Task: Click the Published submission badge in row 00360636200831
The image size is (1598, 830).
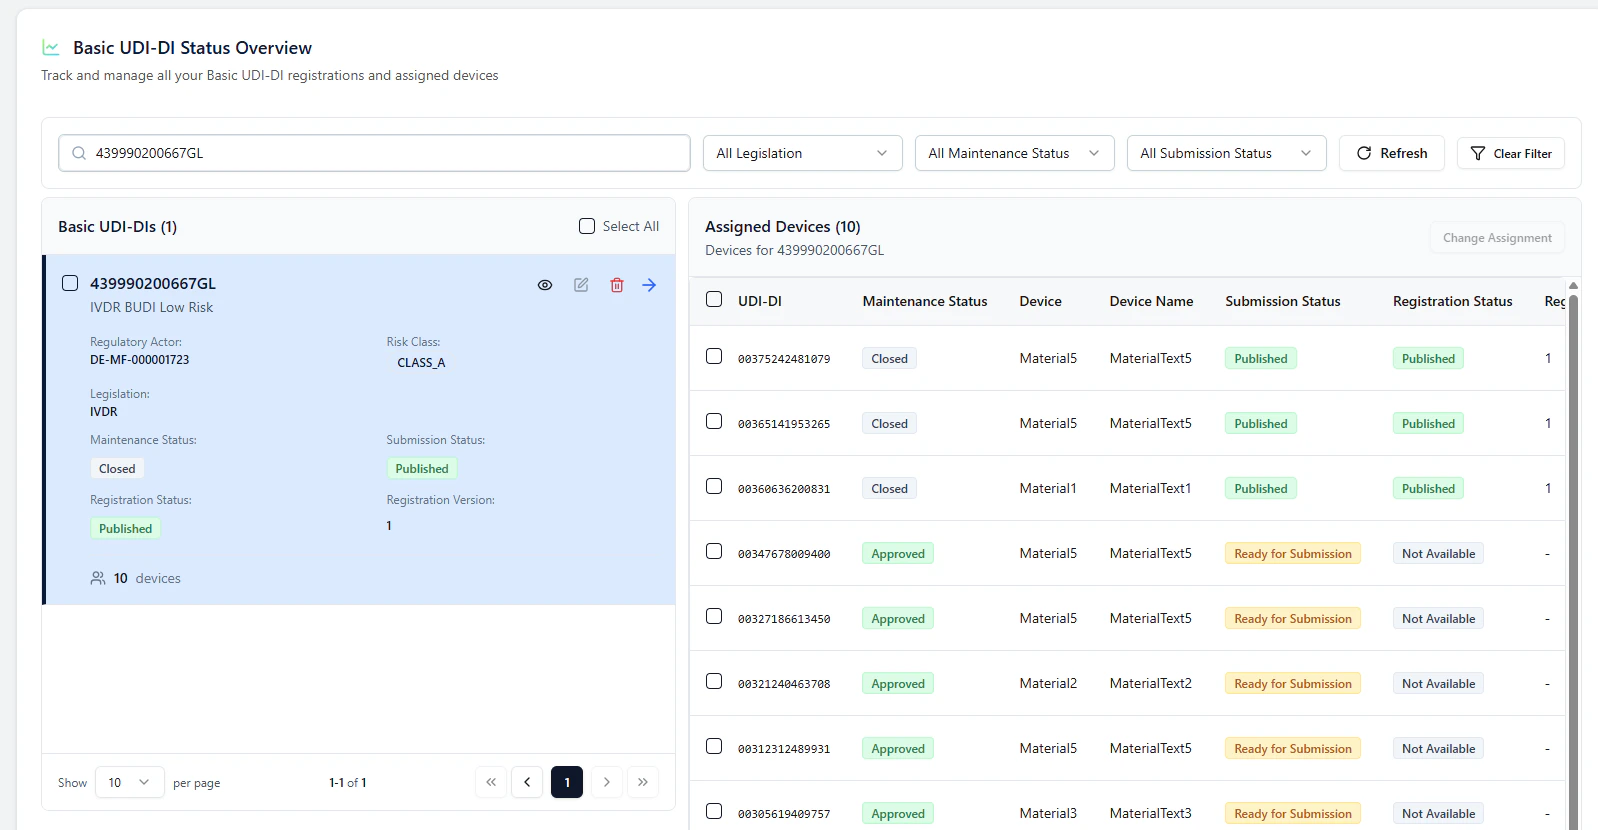Action: tap(1261, 488)
